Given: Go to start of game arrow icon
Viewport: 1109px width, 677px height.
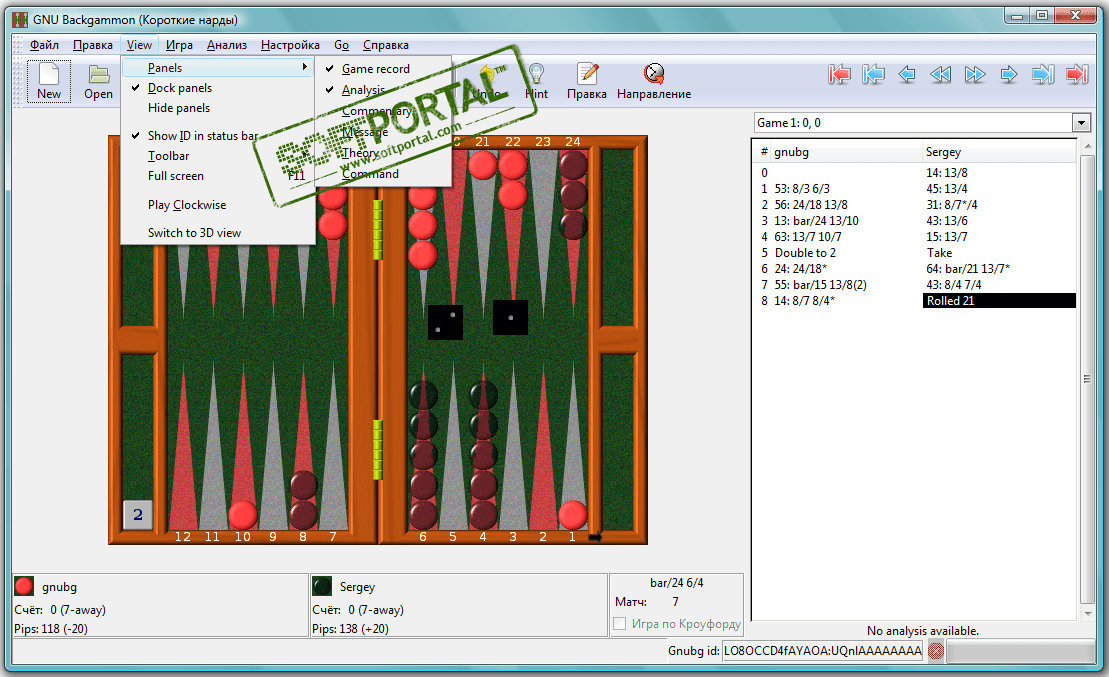Looking at the screenshot, I should point(873,74).
